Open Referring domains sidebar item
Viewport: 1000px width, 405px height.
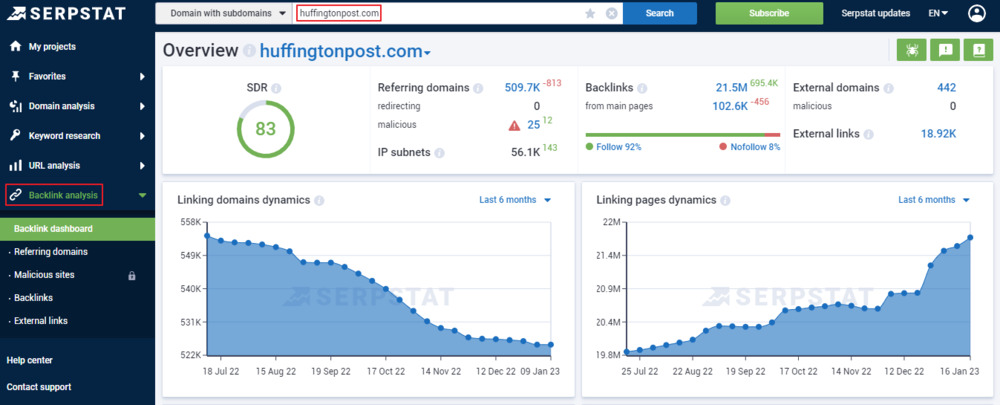click(50, 252)
